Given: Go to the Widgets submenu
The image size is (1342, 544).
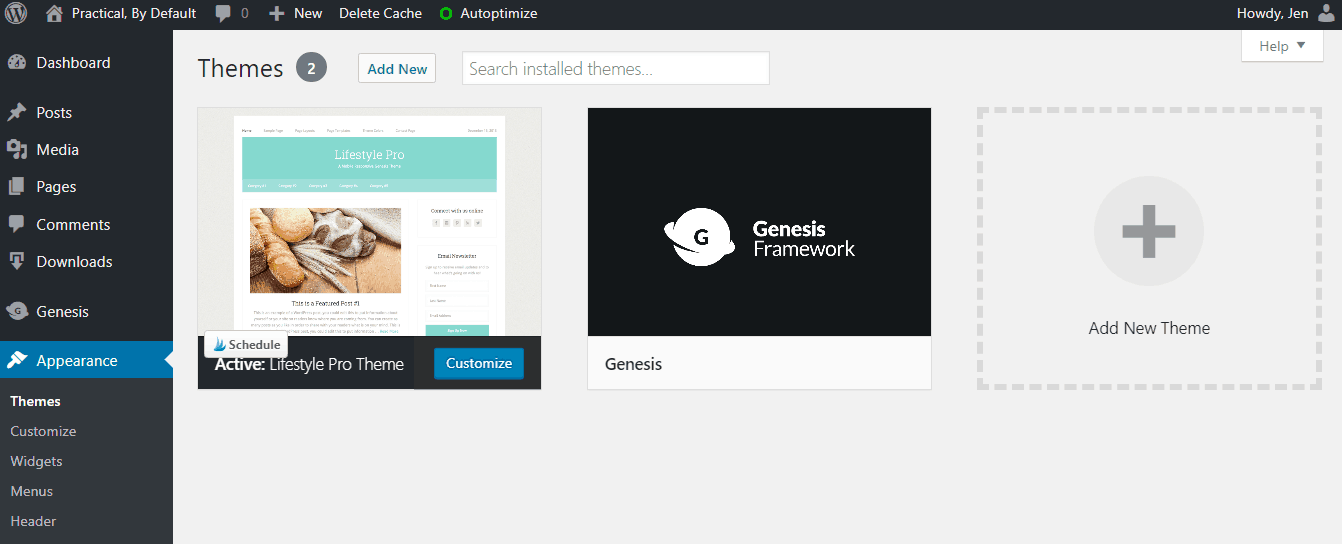Looking at the screenshot, I should (x=36, y=461).
